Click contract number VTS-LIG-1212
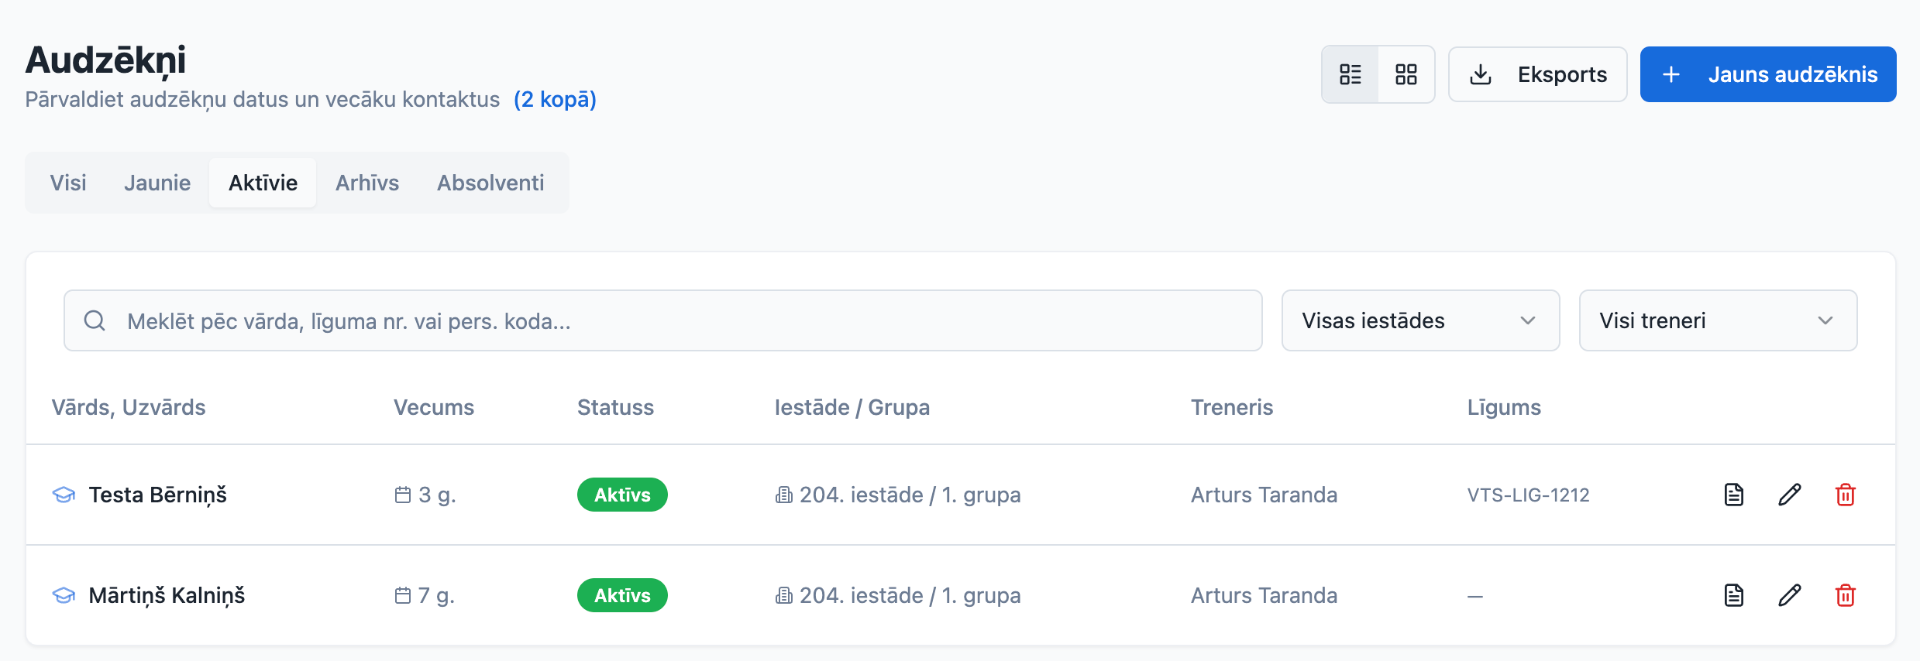The height and width of the screenshot is (661, 1920). click(x=1528, y=495)
